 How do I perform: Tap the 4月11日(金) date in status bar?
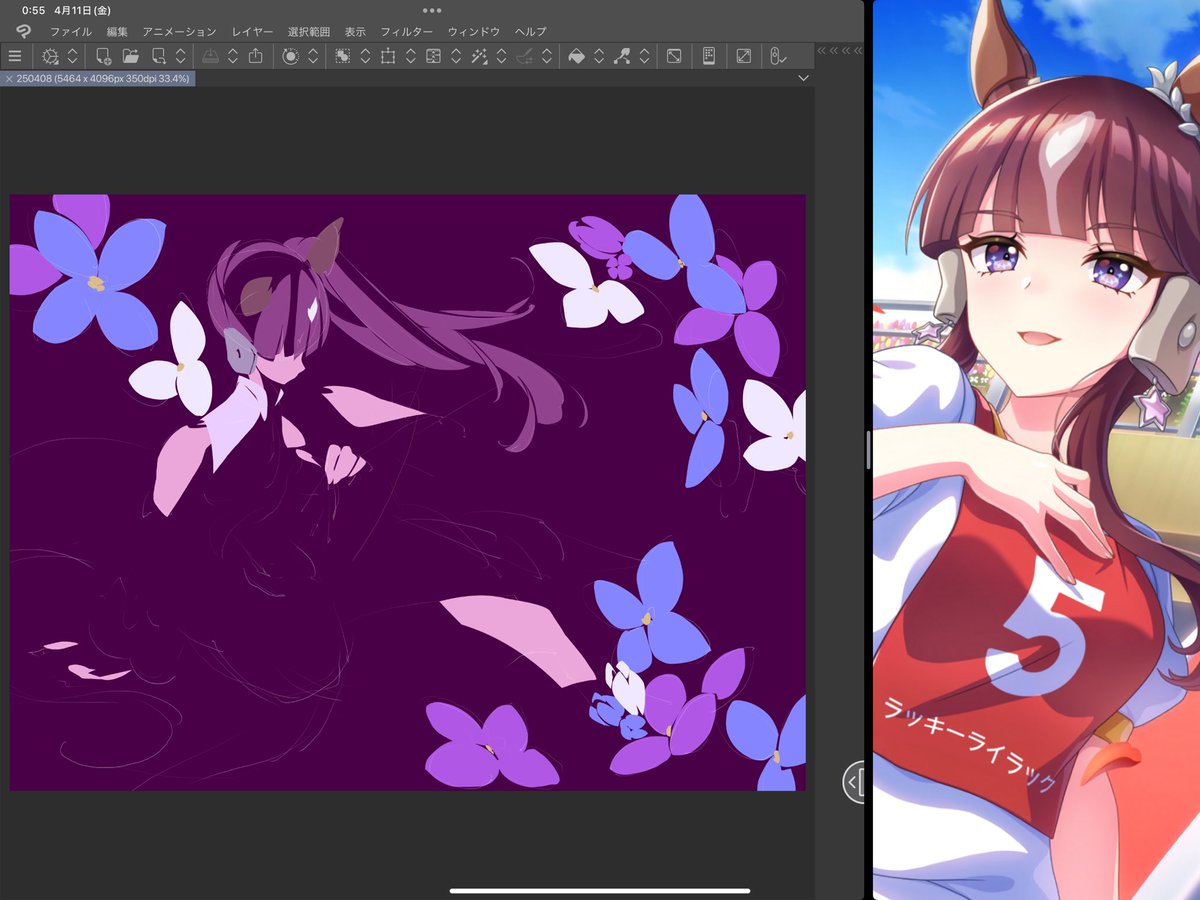(x=82, y=10)
